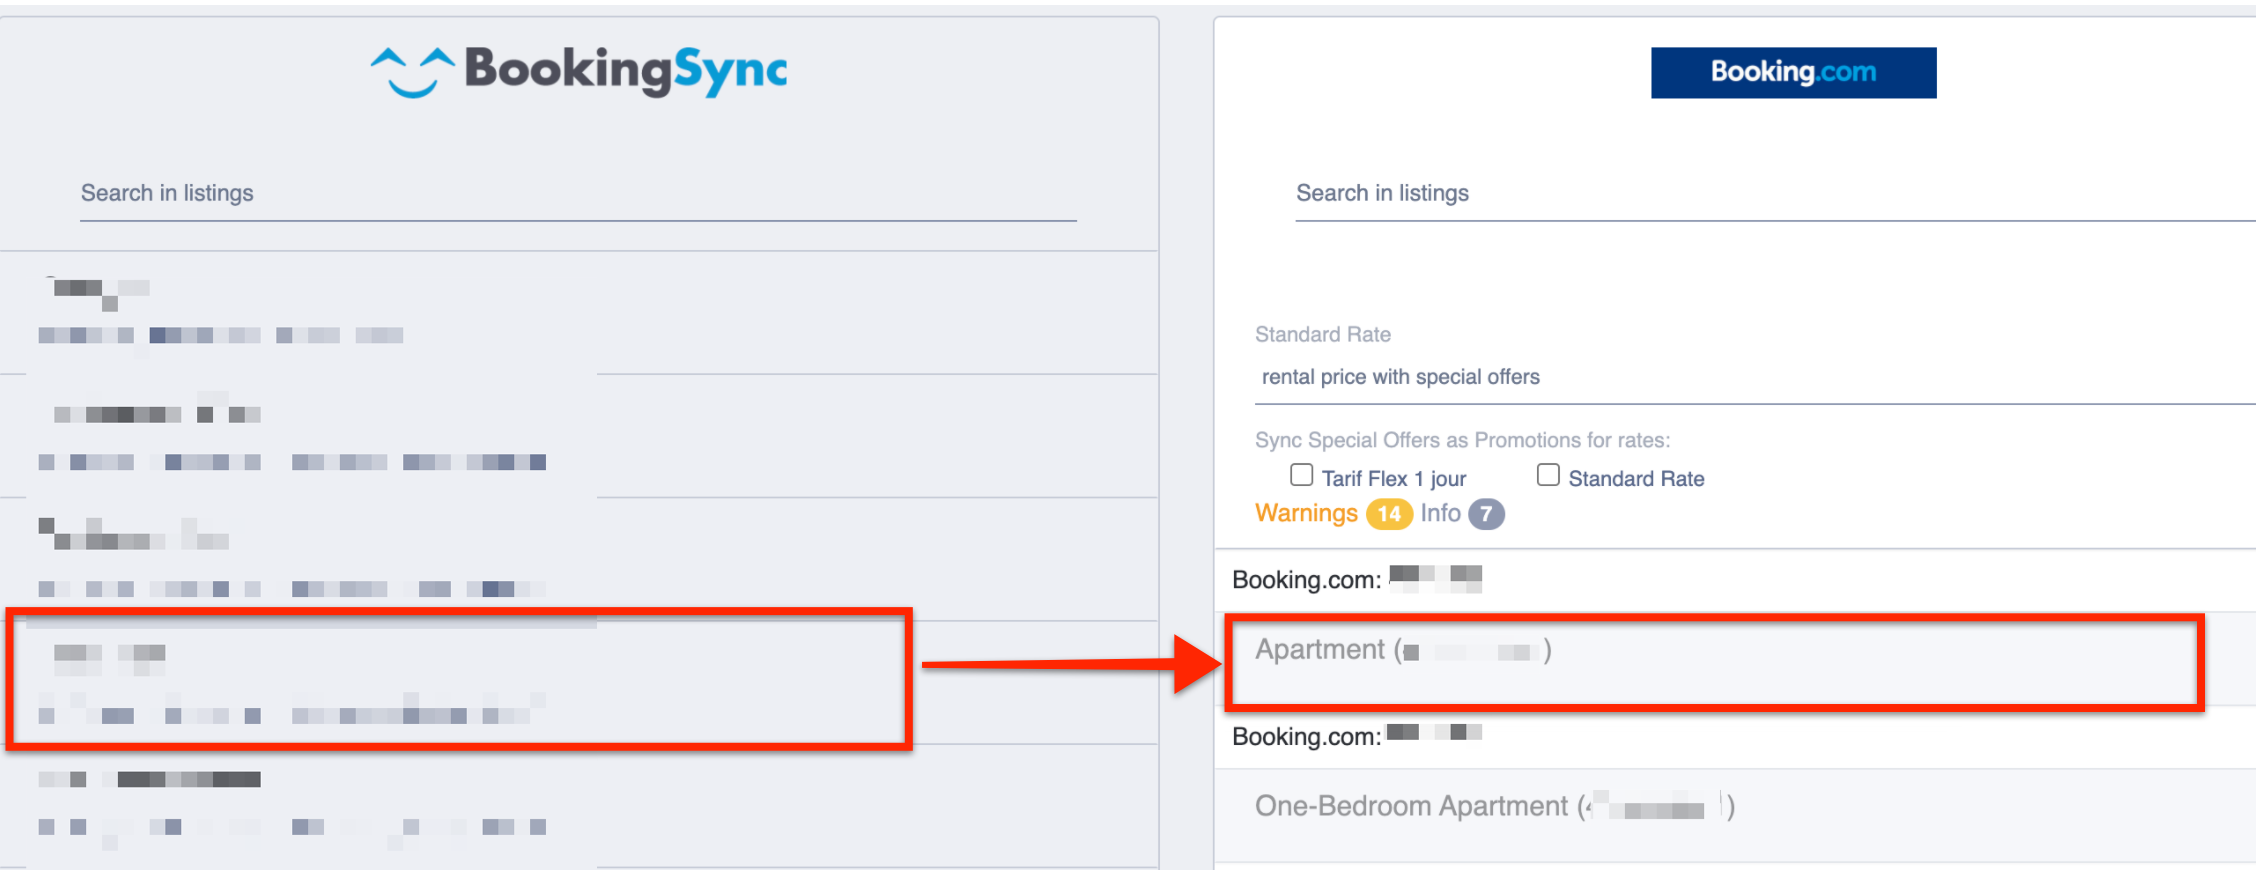Tick the Standard Rate promotions checkbox
This screenshot has height=870, width=2256.
click(x=1548, y=475)
